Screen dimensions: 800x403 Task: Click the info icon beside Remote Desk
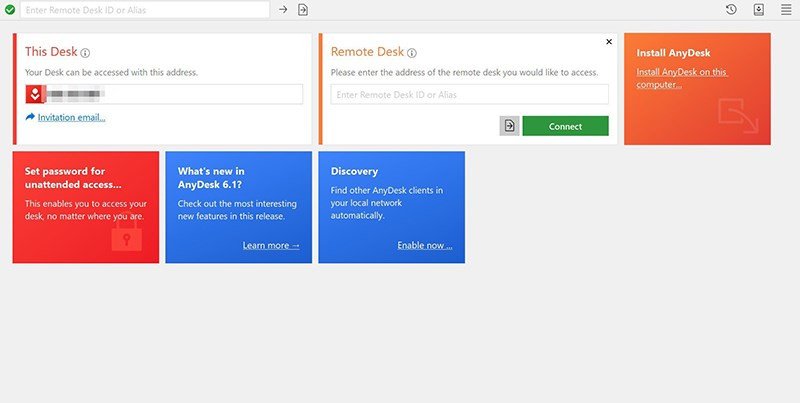coord(412,53)
